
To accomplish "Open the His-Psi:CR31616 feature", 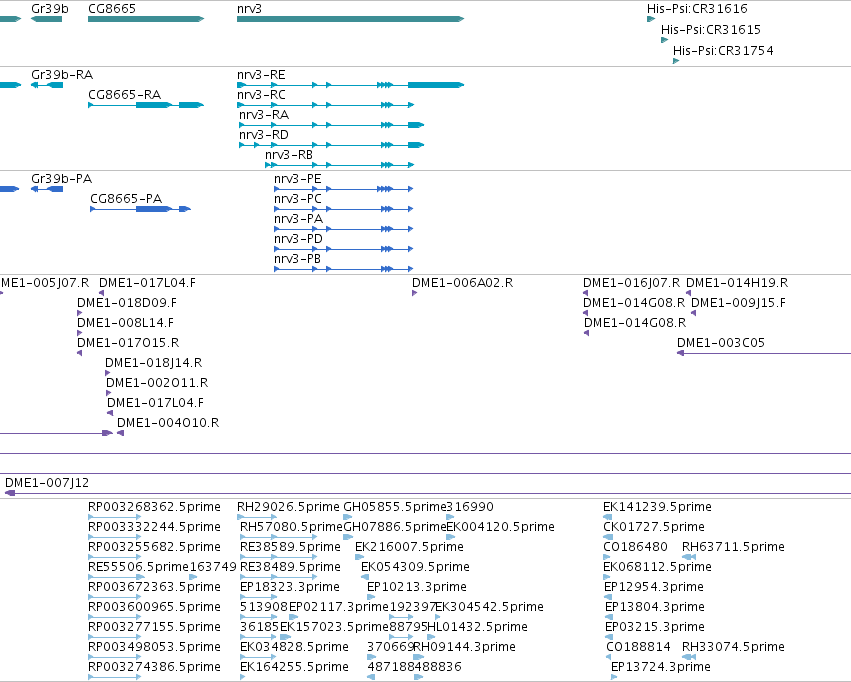I will click(x=697, y=9).
